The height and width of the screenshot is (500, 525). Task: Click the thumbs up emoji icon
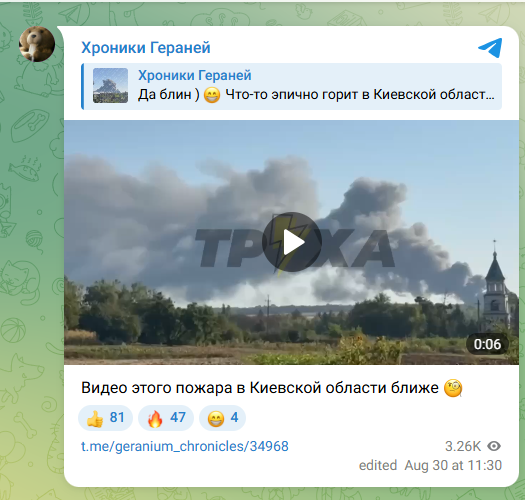click(95, 419)
